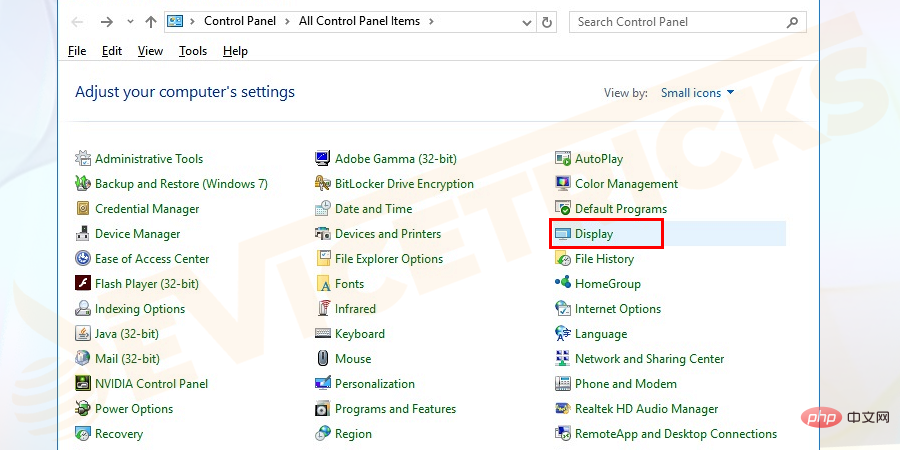900x450 pixels.
Task: Click the Ease of Access Center icon
Action: pyautogui.click(x=83, y=259)
